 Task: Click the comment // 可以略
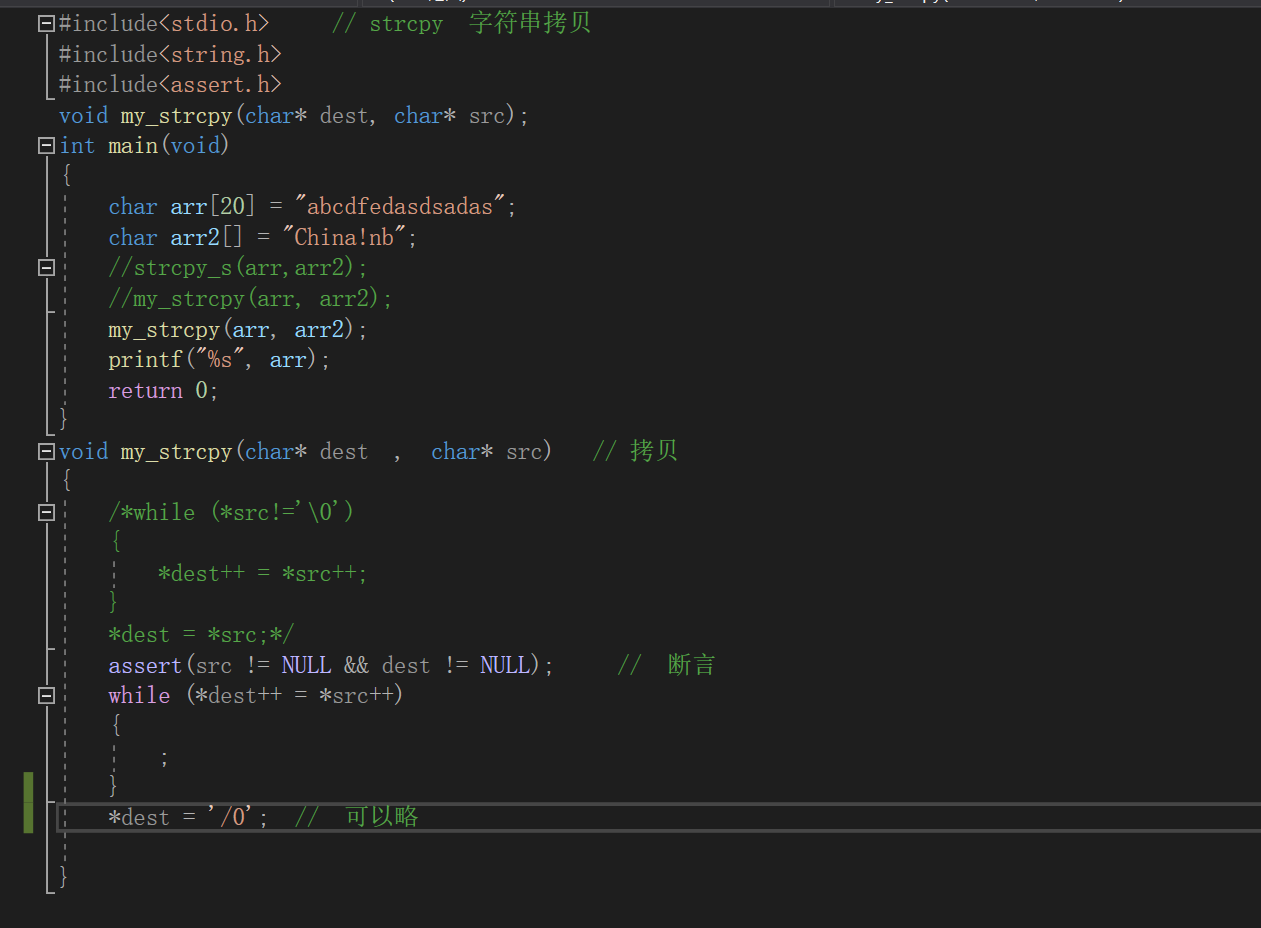pyautogui.click(x=356, y=817)
